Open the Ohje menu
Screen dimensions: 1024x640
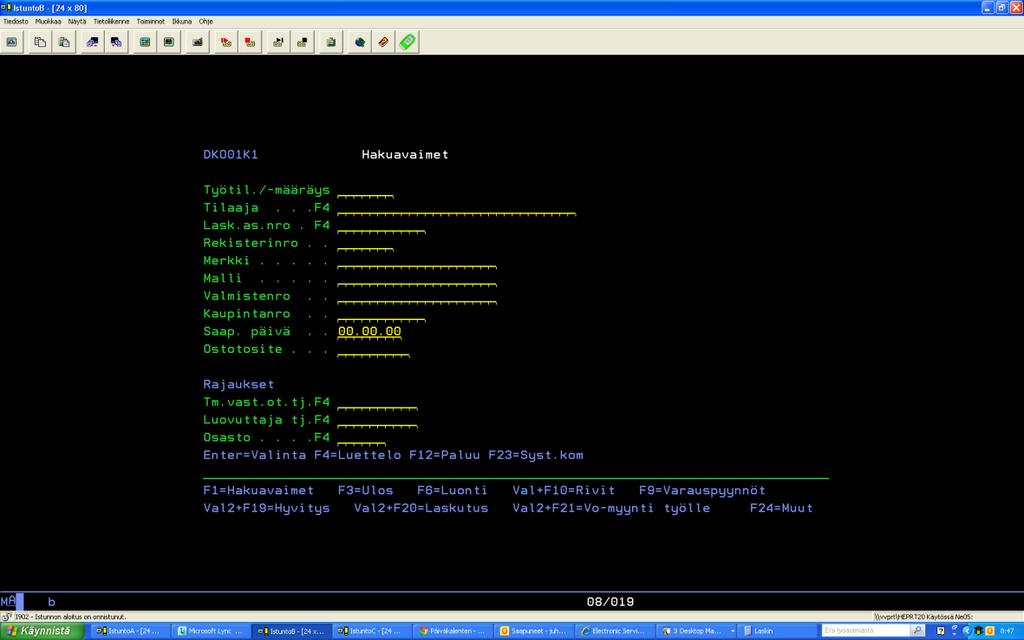[206, 21]
